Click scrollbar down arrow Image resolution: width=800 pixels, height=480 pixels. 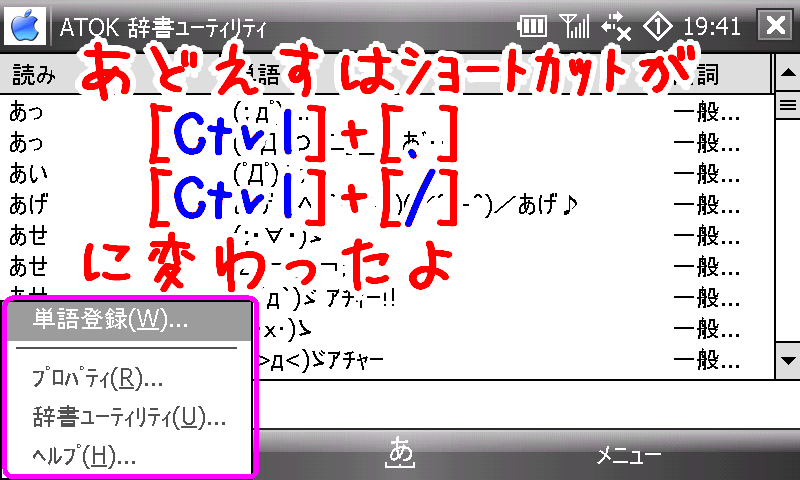[x=788, y=361]
